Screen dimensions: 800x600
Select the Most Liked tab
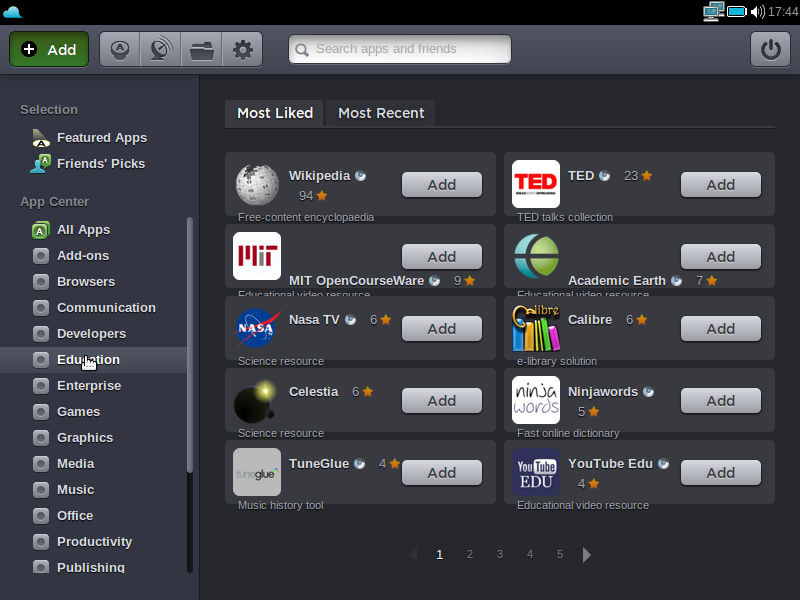point(275,113)
